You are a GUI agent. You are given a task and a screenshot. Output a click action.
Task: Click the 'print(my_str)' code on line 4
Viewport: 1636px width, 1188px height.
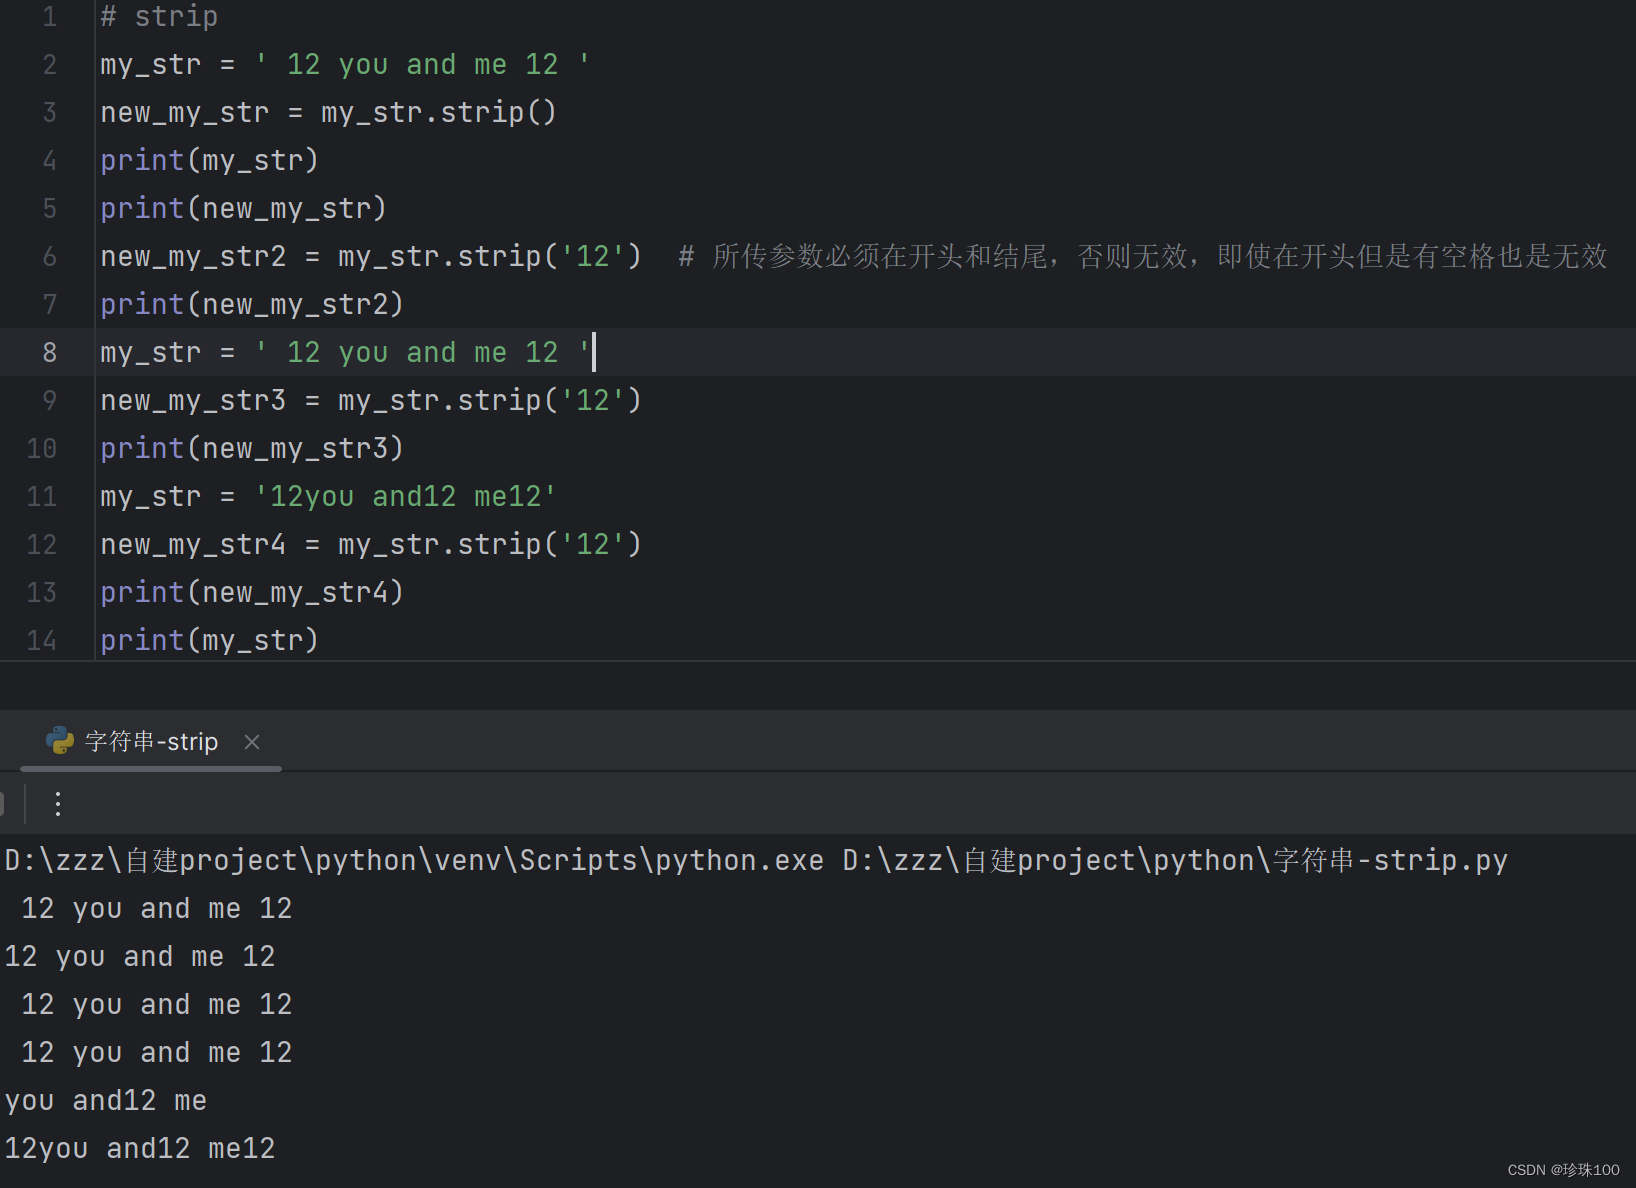209,161
